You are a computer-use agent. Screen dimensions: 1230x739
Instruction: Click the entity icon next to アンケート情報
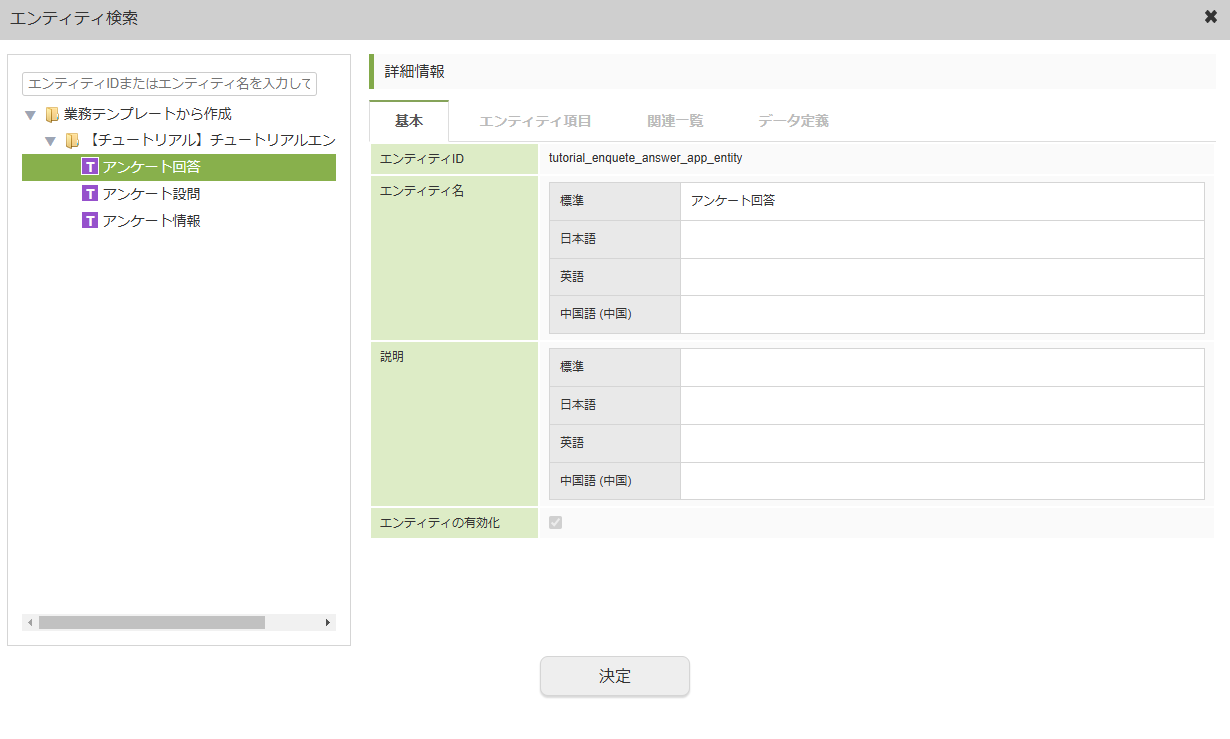88,220
